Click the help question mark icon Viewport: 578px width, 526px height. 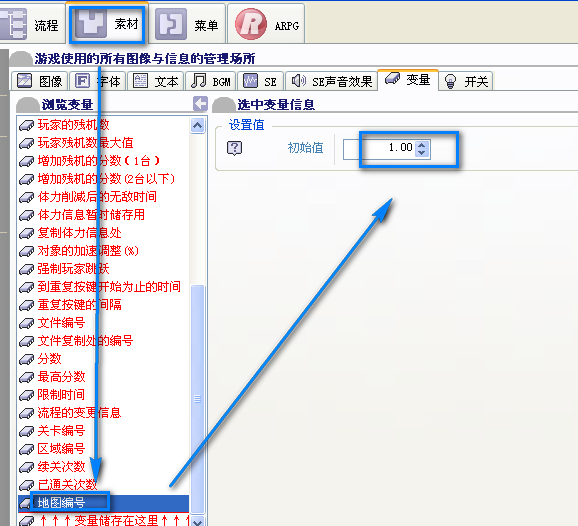pos(234,148)
